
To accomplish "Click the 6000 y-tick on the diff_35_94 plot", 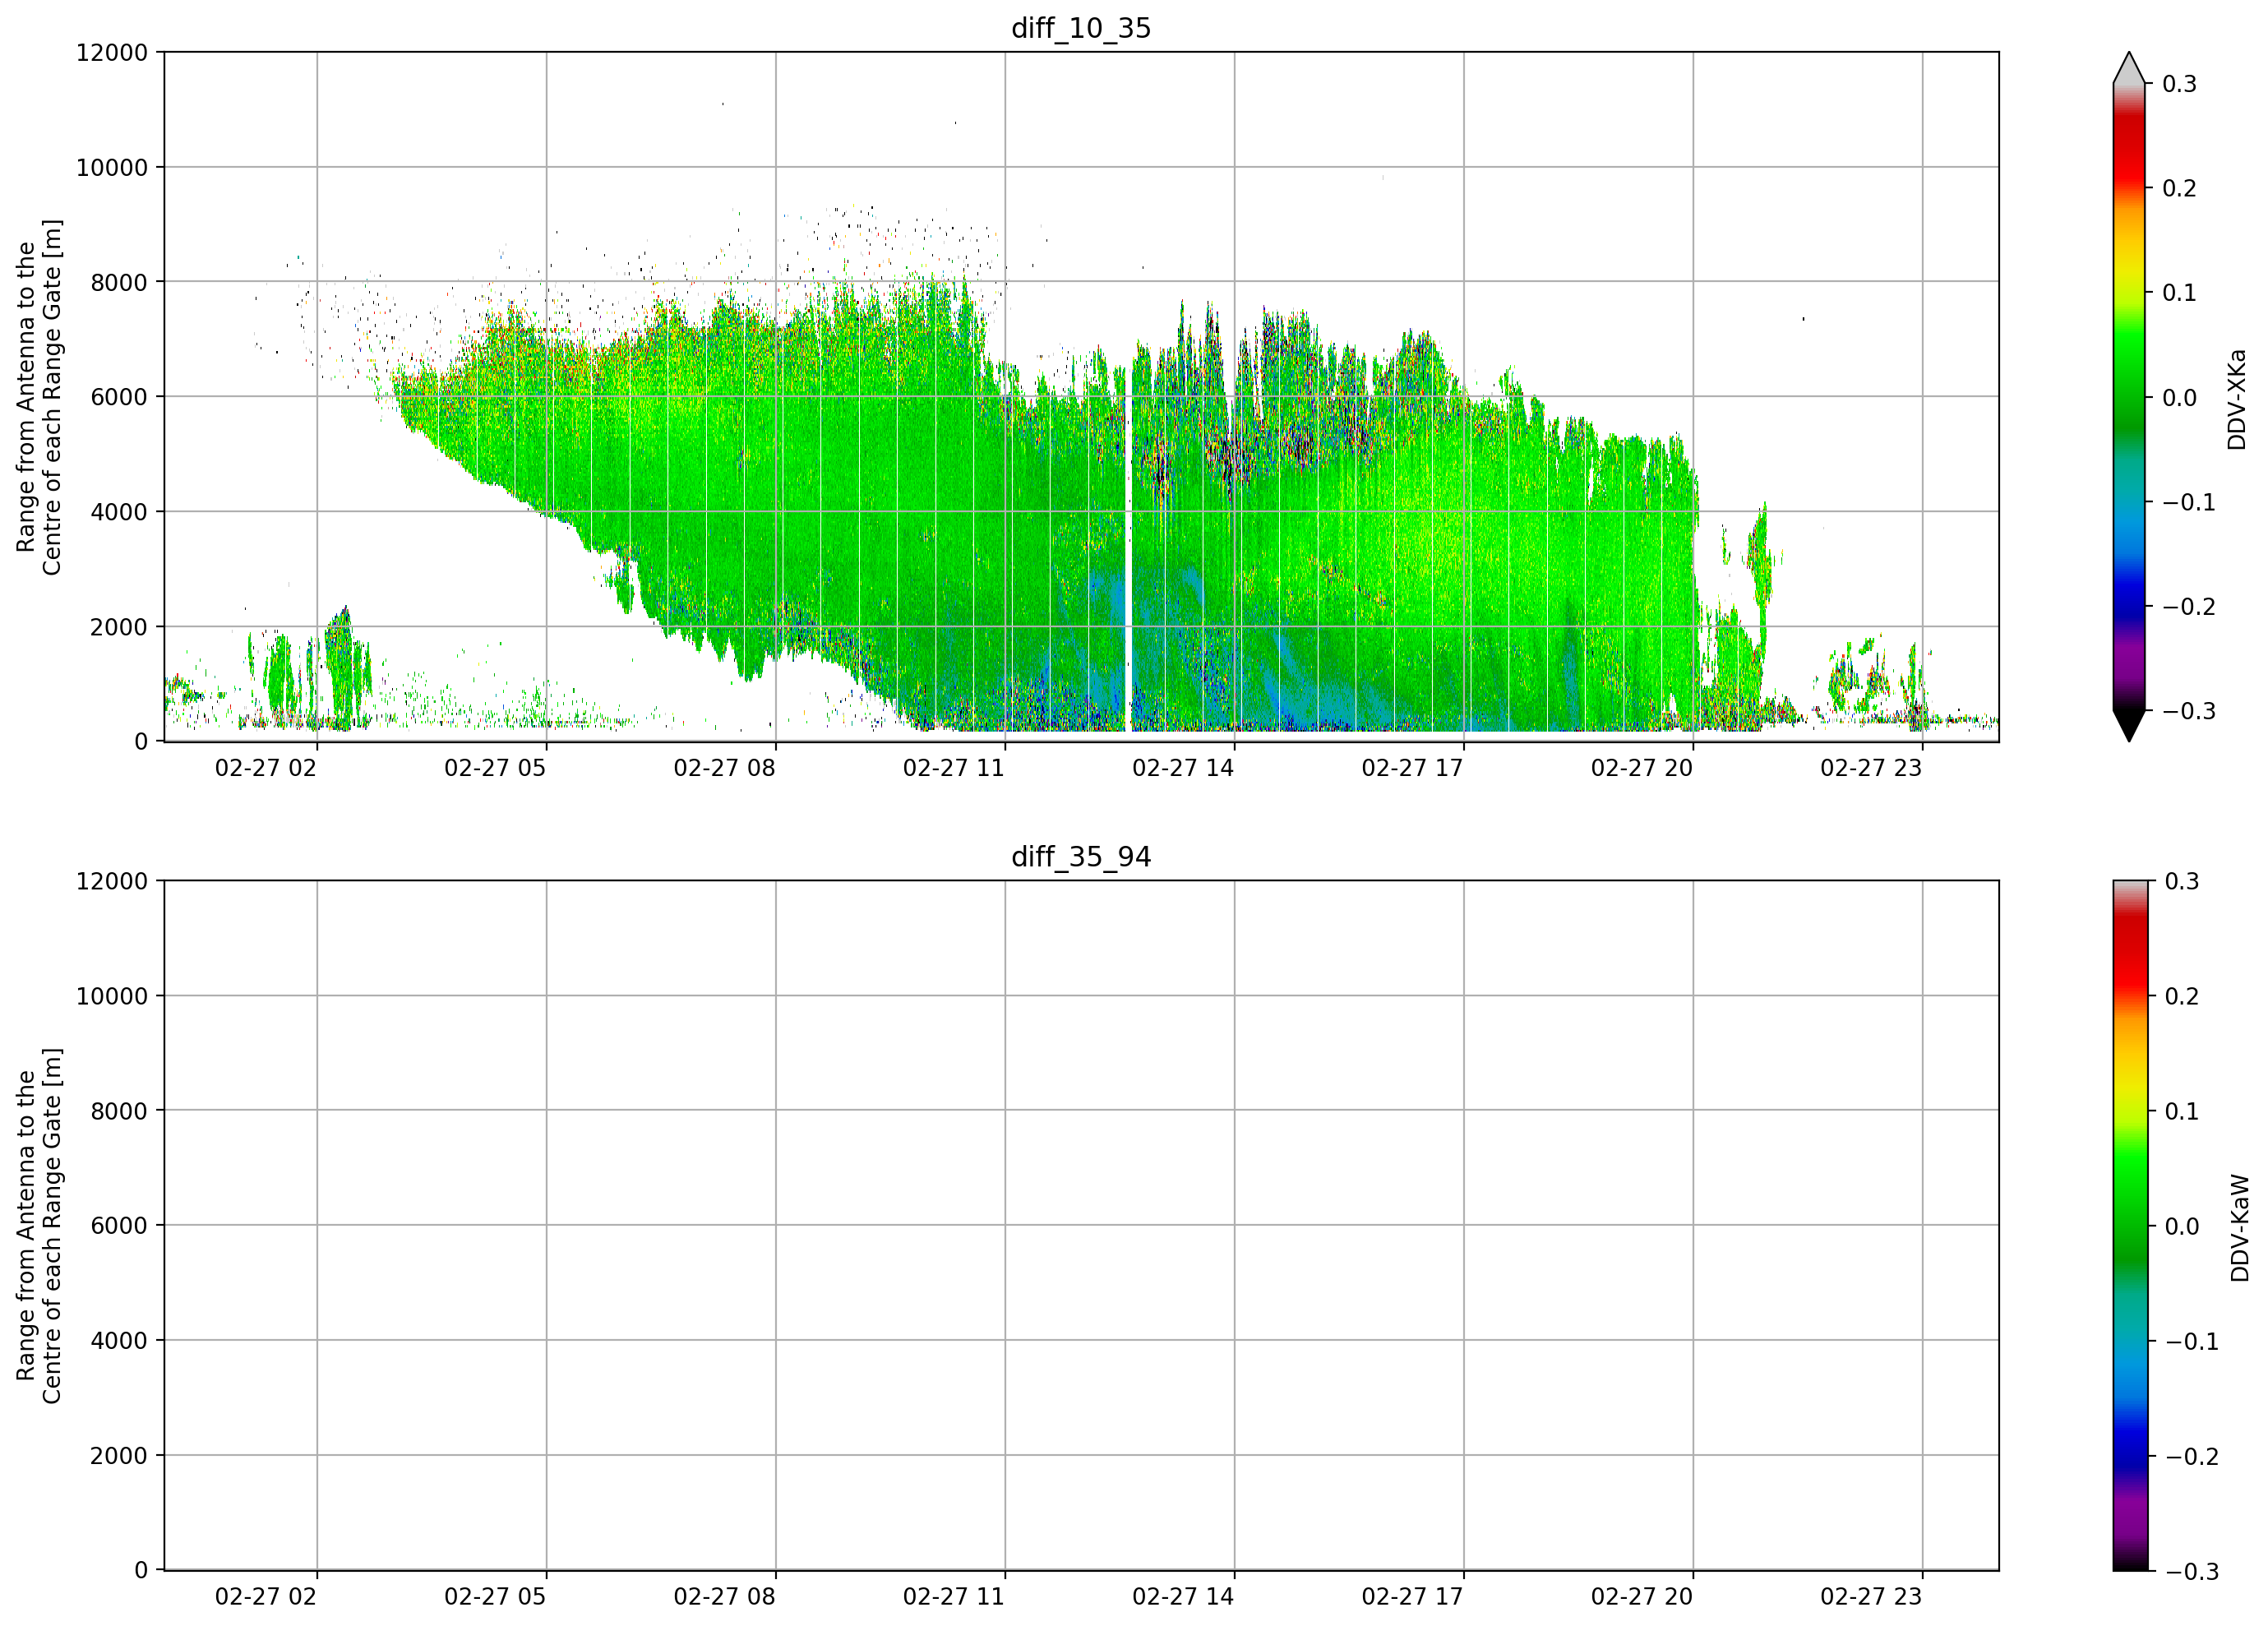I will pyautogui.click(x=119, y=1226).
